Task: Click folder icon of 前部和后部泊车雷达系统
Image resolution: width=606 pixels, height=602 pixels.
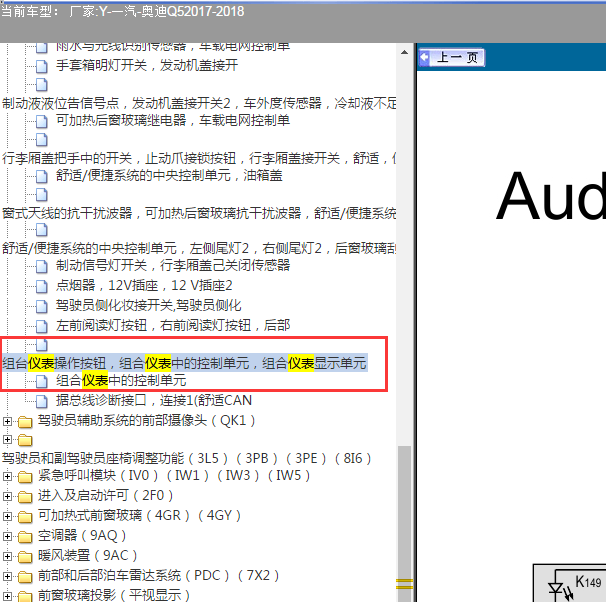Action: 25,577
